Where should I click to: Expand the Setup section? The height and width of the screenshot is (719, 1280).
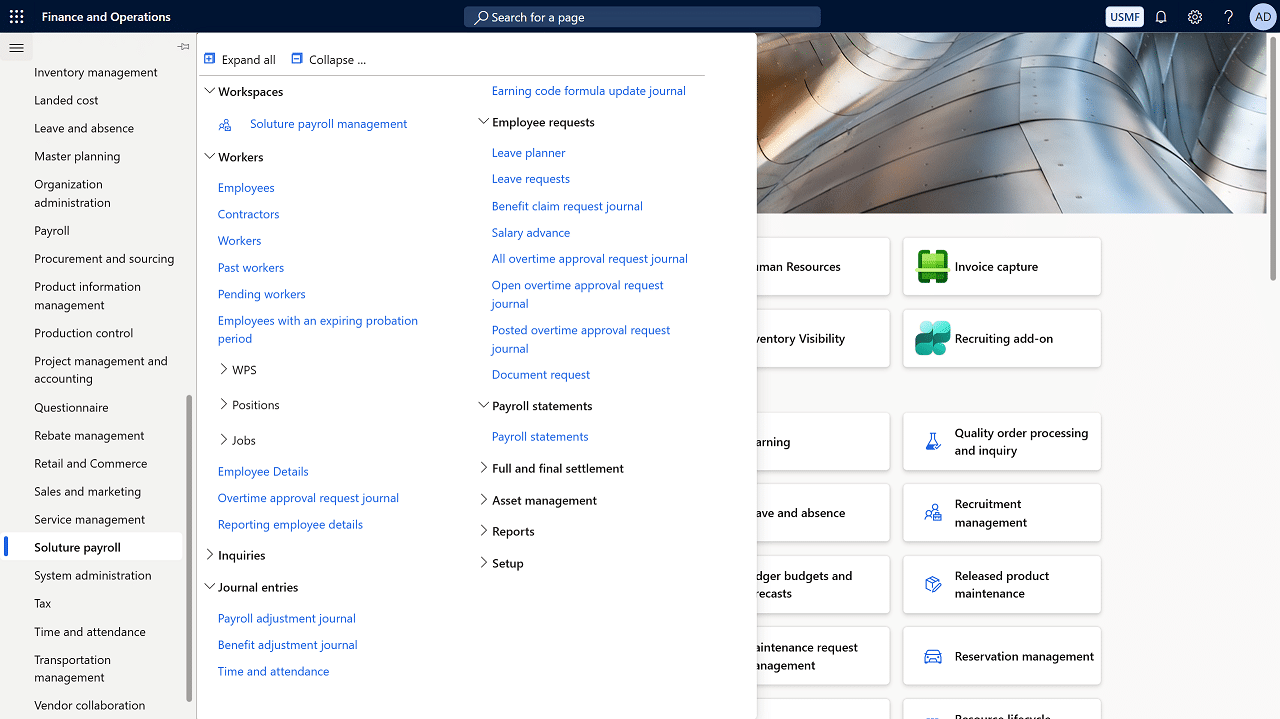[484, 562]
